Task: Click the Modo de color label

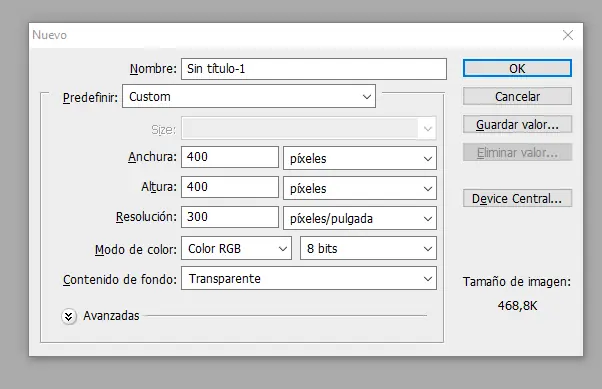Action: tap(136, 250)
